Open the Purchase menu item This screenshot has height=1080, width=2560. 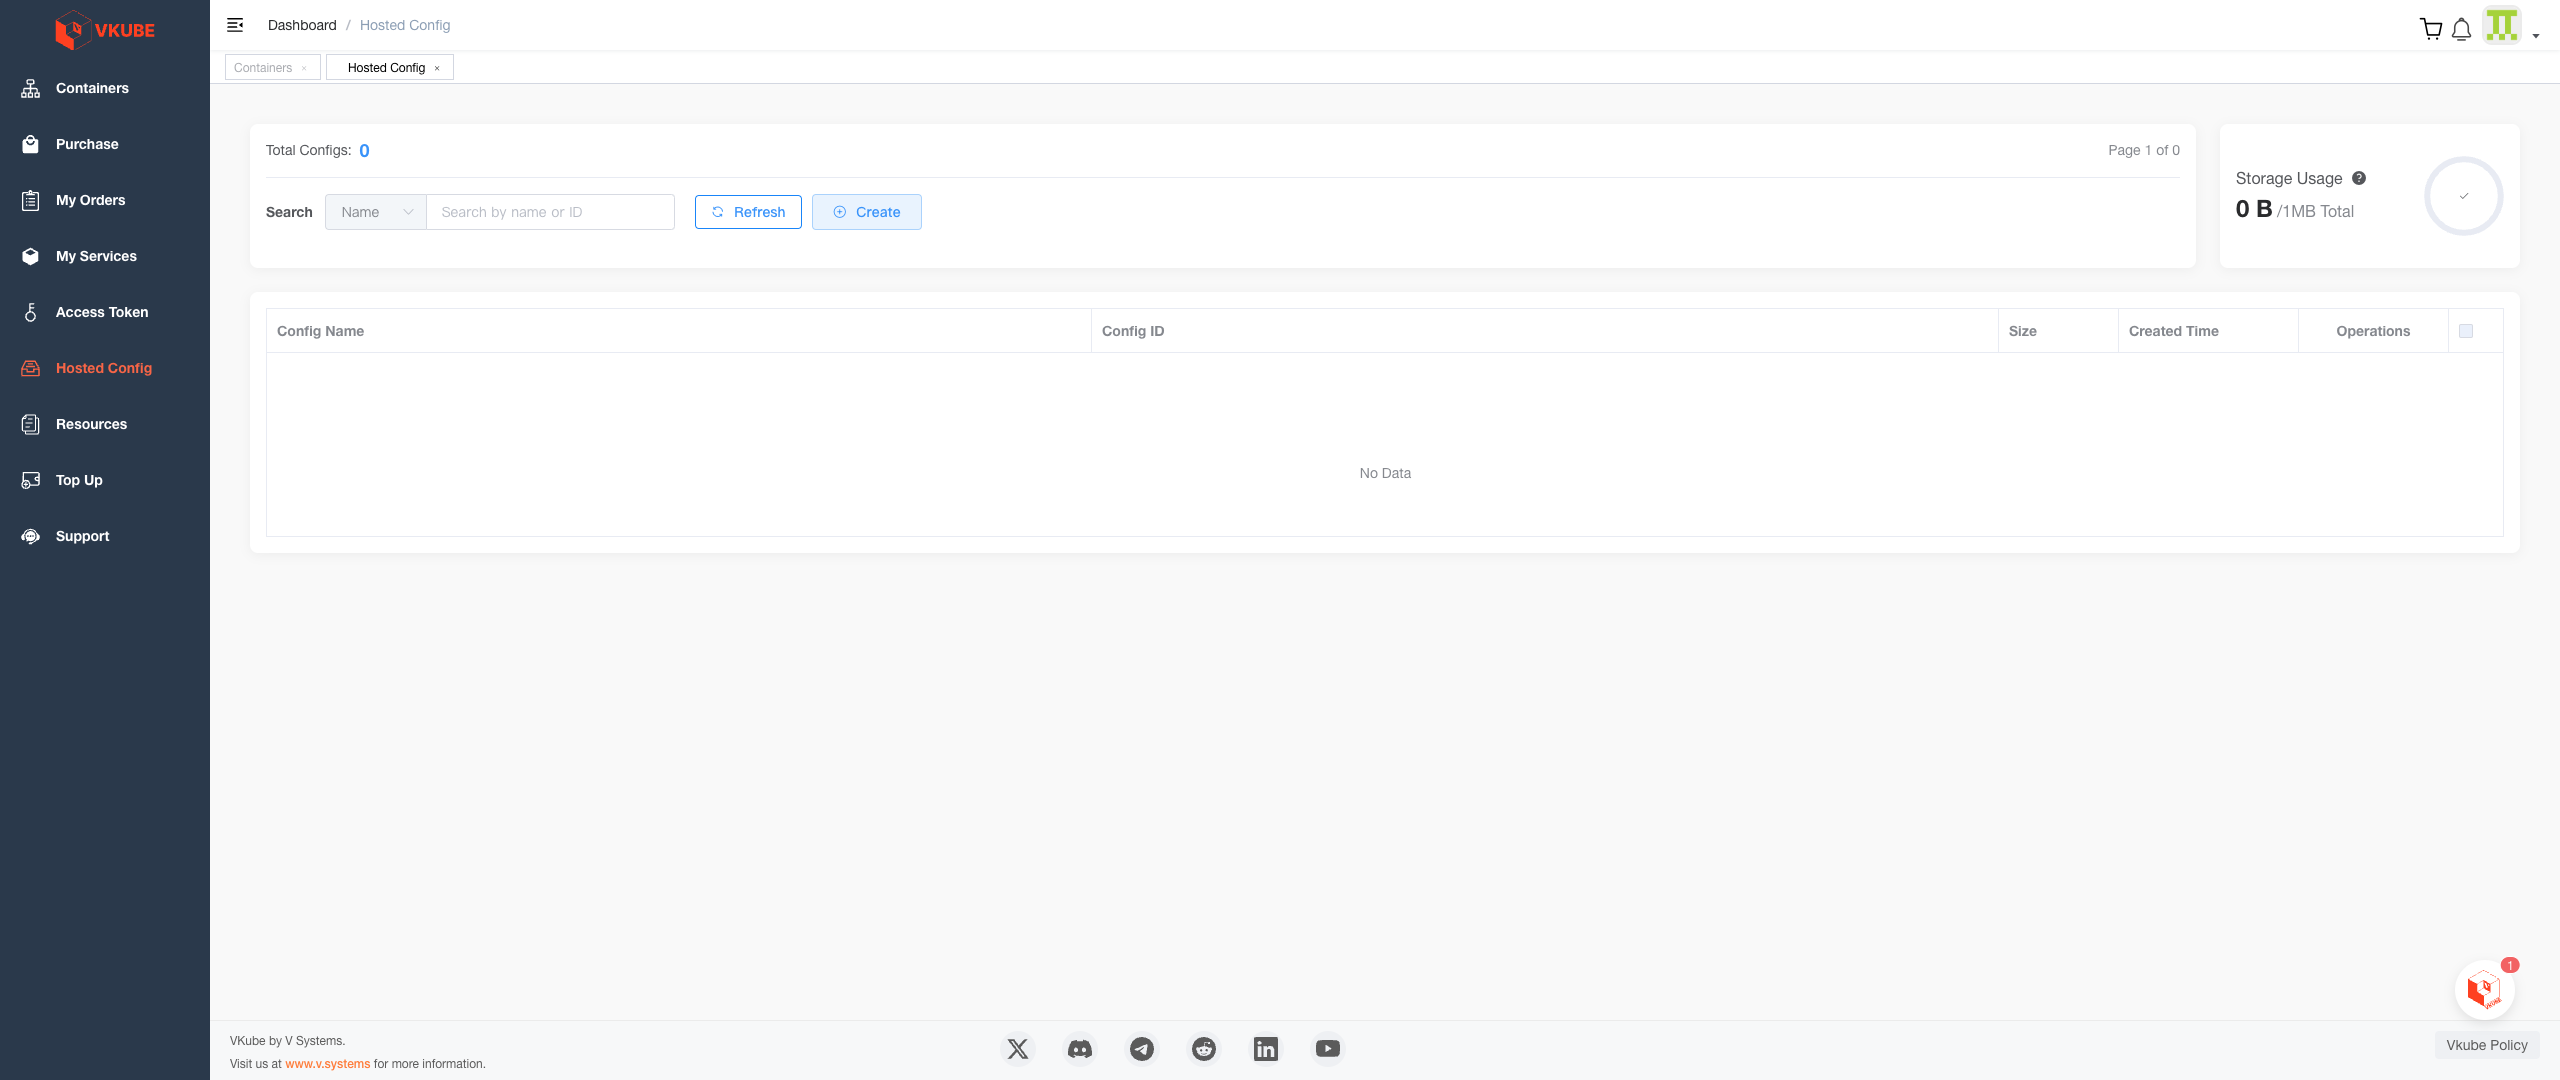(x=105, y=144)
